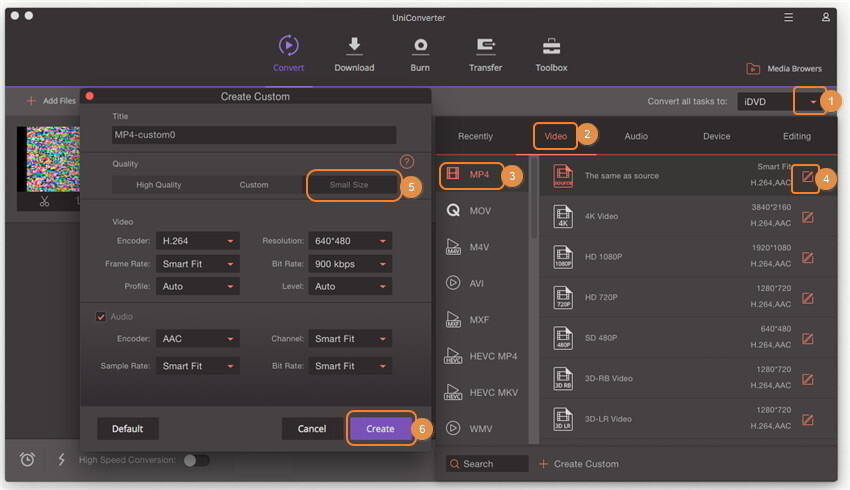Open the Toolbox section

pyautogui.click(x=551, y=53)
